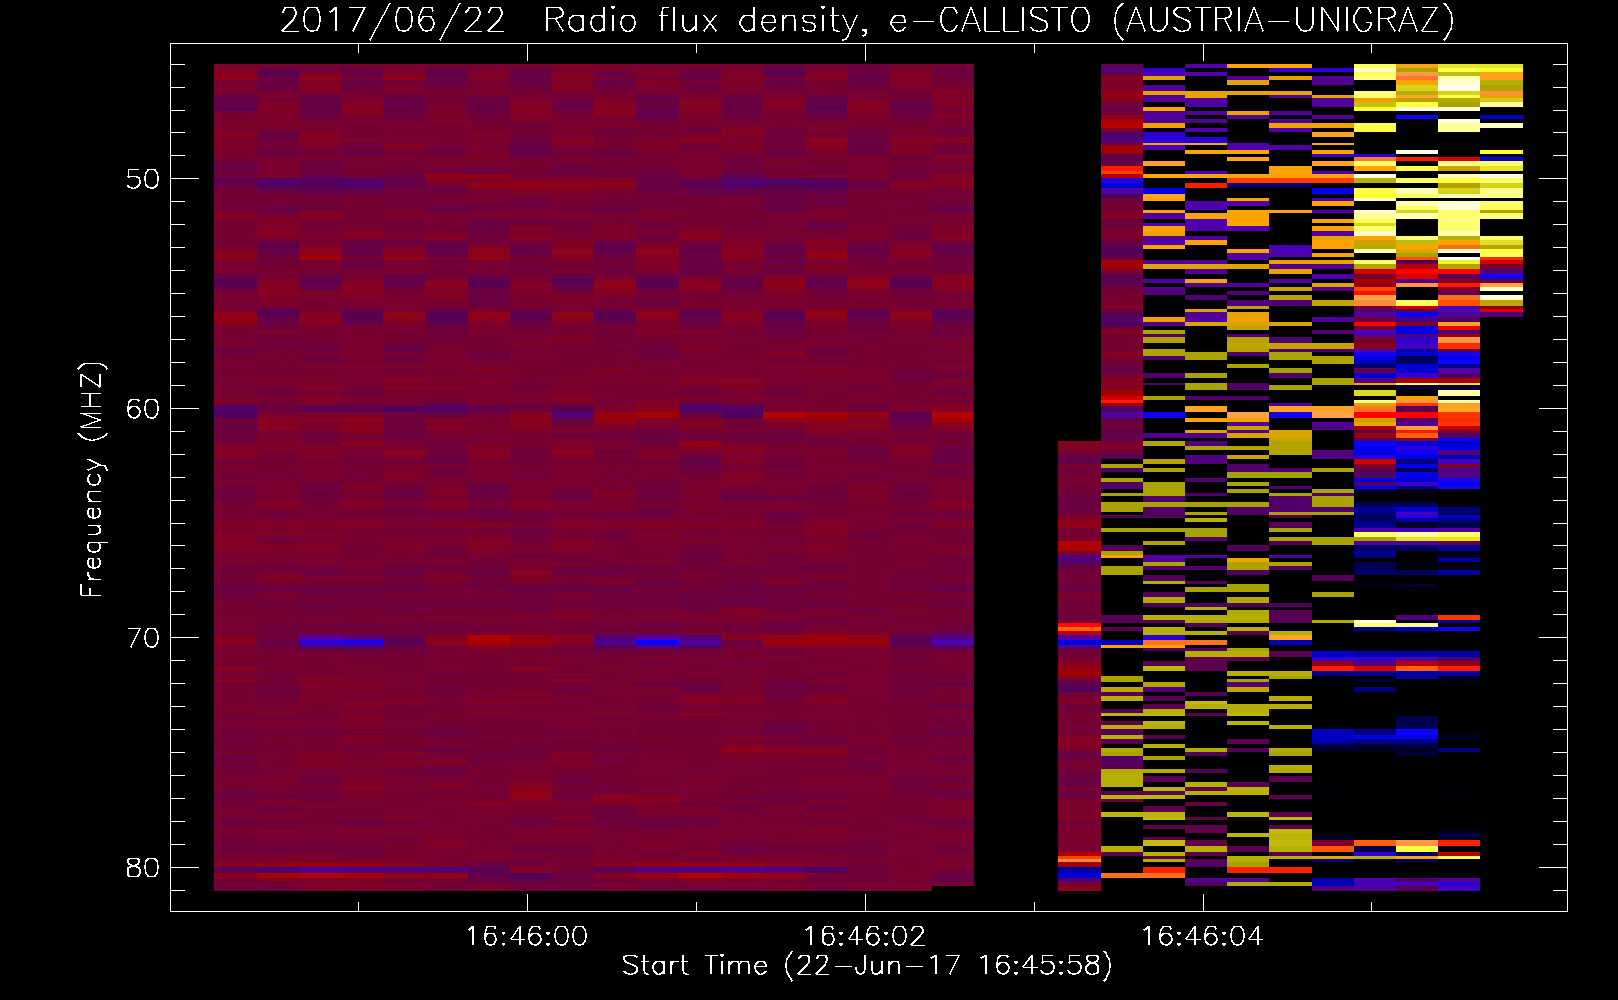1618x1000 pixels.
Task: Click the '60' frequency axis label
Action: click(143, 409)
